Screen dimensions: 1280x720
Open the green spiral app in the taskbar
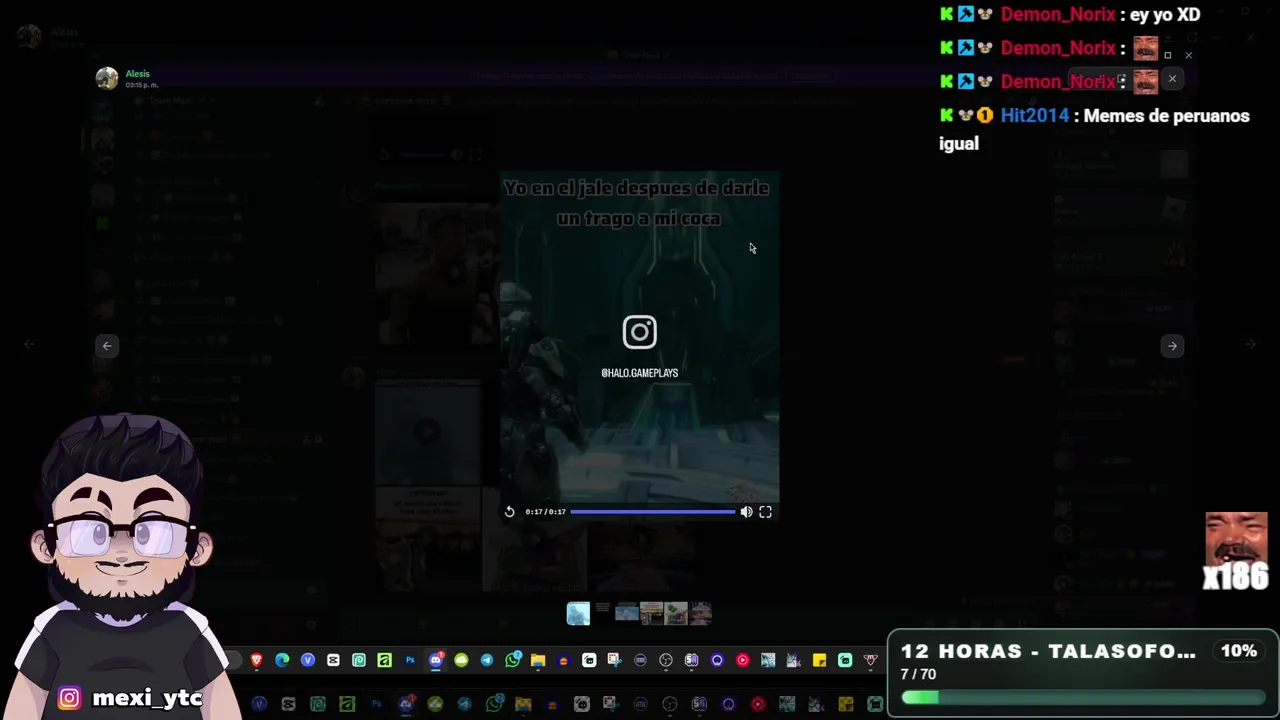[x=359, y=660]
